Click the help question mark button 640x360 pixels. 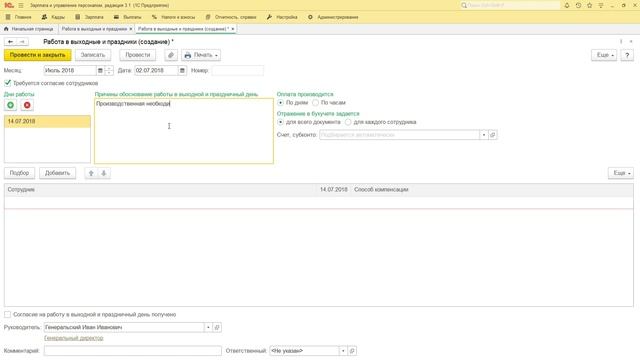tap(627, 55)
